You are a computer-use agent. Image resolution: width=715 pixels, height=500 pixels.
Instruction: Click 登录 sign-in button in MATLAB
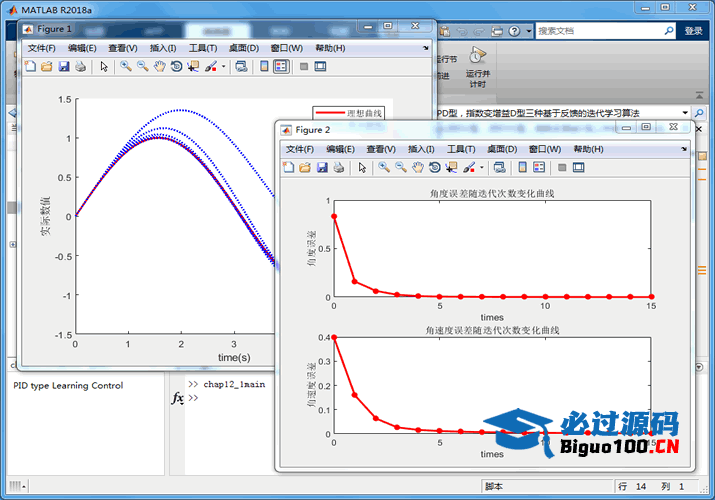point(694,31)
